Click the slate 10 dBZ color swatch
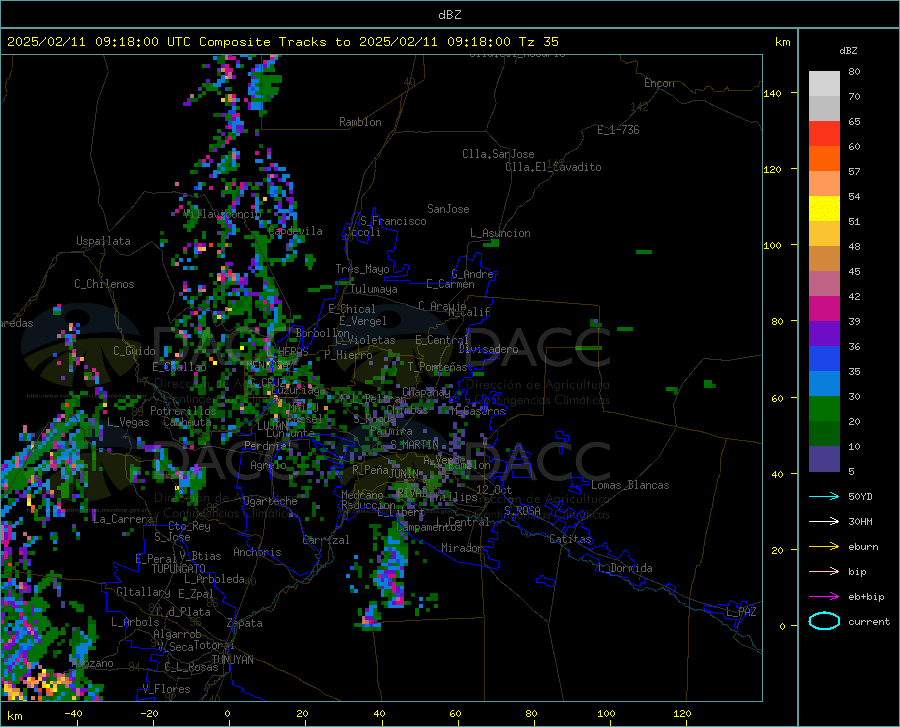 [824, 459]
